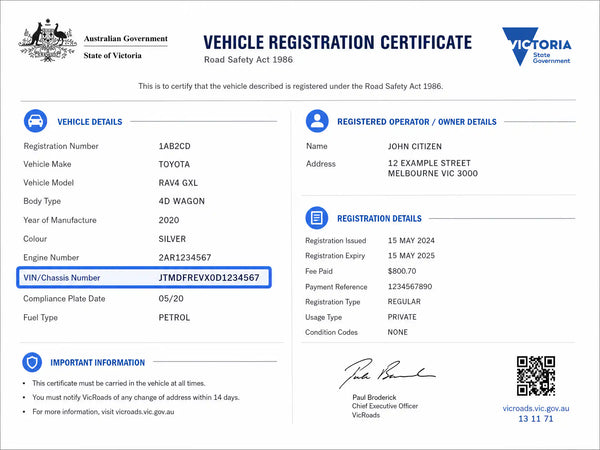Click the year of manufacture value 2020
Screen dimensions: 600x450
[169, 220]
